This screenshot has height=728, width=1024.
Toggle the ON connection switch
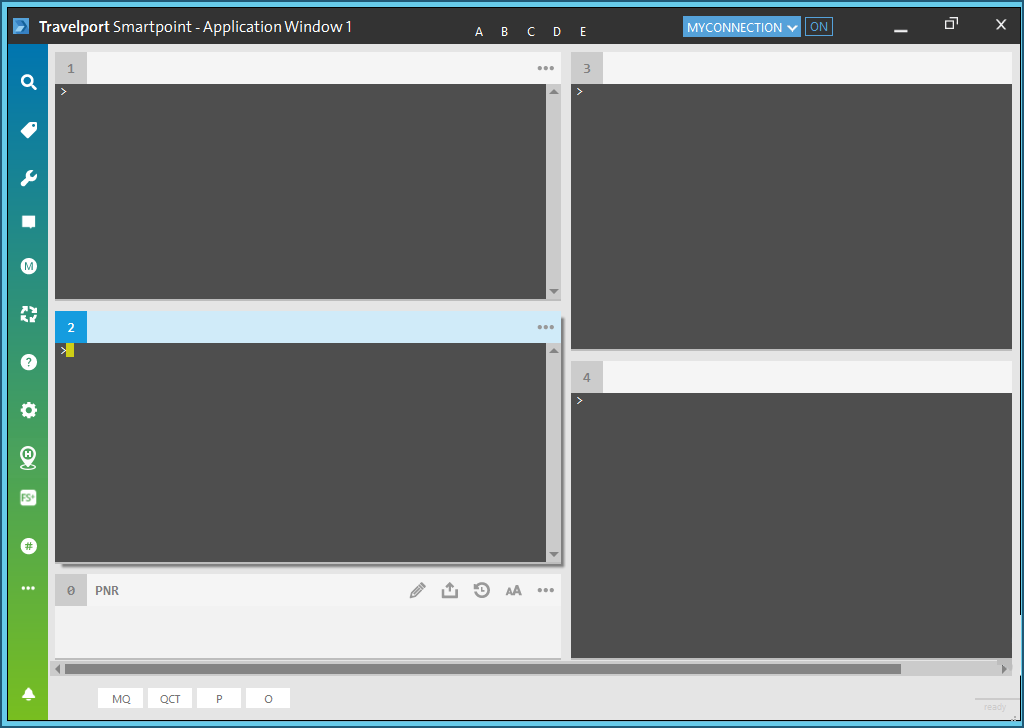(818, 27)
